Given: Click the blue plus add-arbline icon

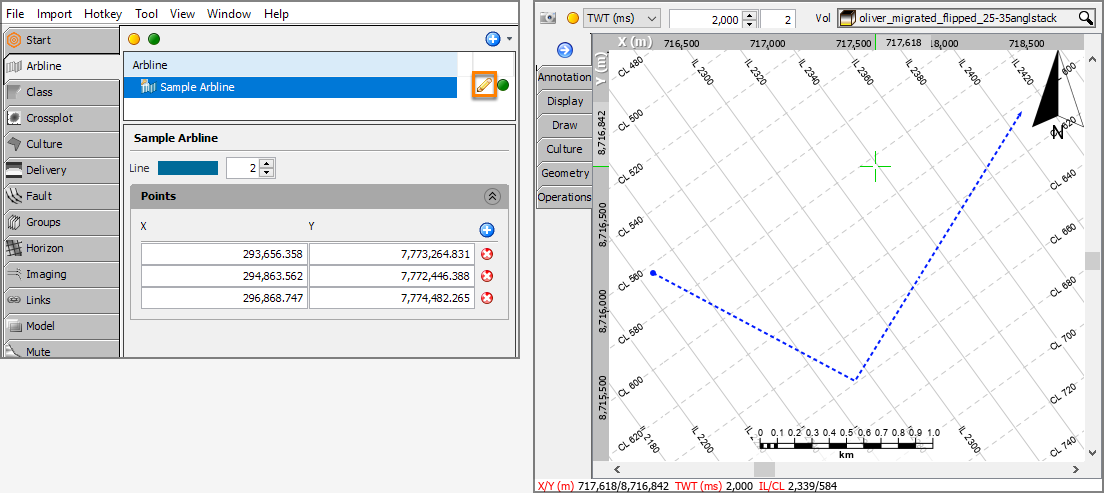Looking at the screenshot, I should (493, 39).
